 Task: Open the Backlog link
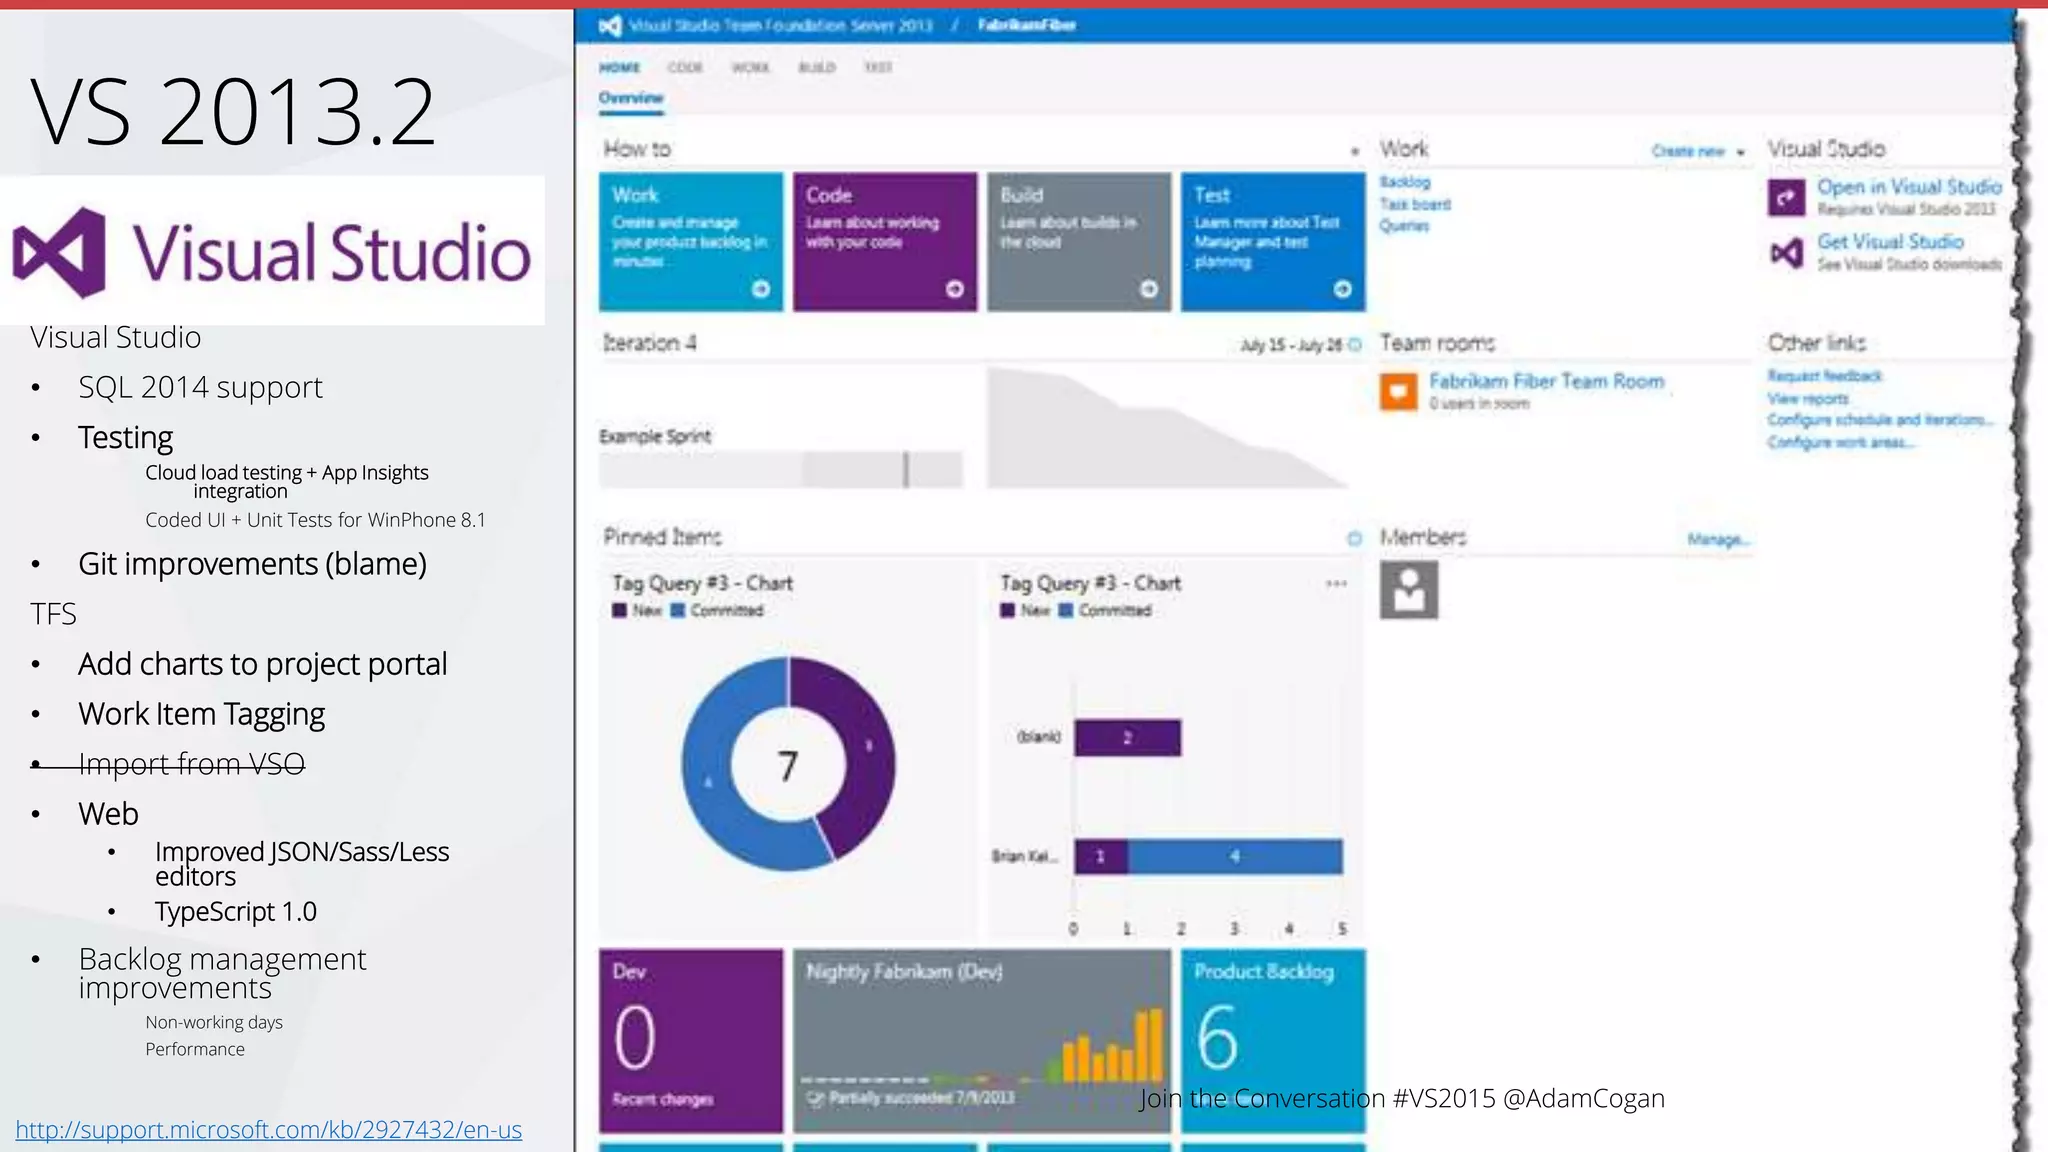click(x=1405, y=182)
